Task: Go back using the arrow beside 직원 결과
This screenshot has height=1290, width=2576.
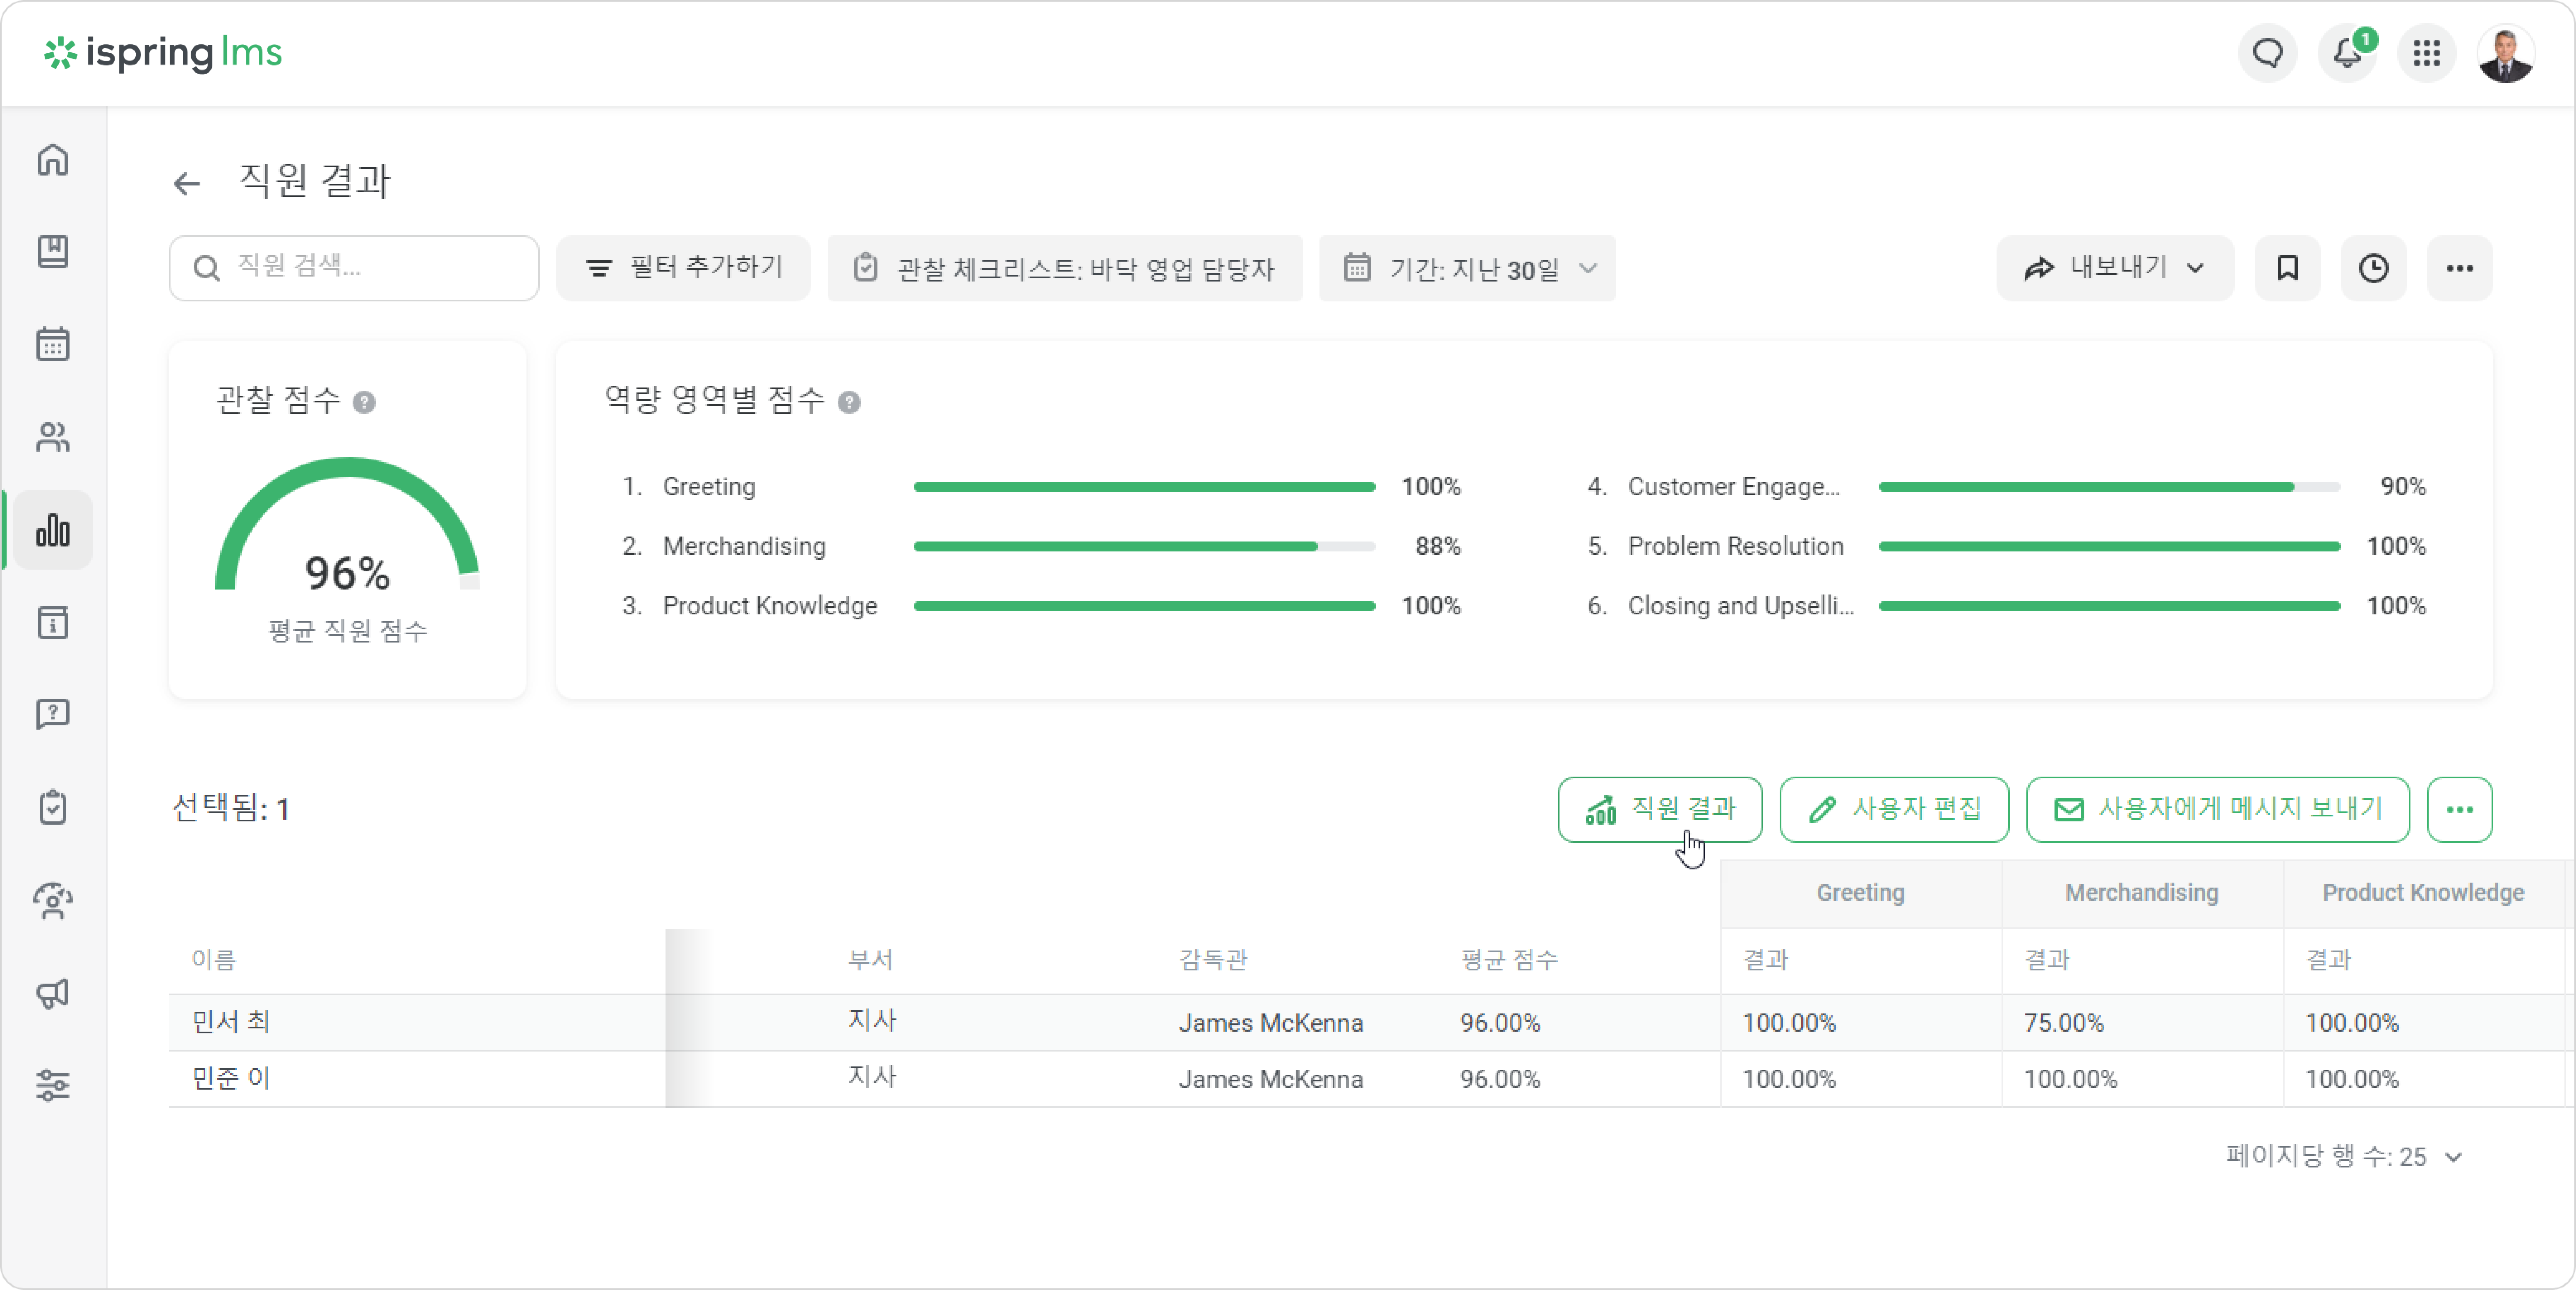Action: (x=187, y=183)
